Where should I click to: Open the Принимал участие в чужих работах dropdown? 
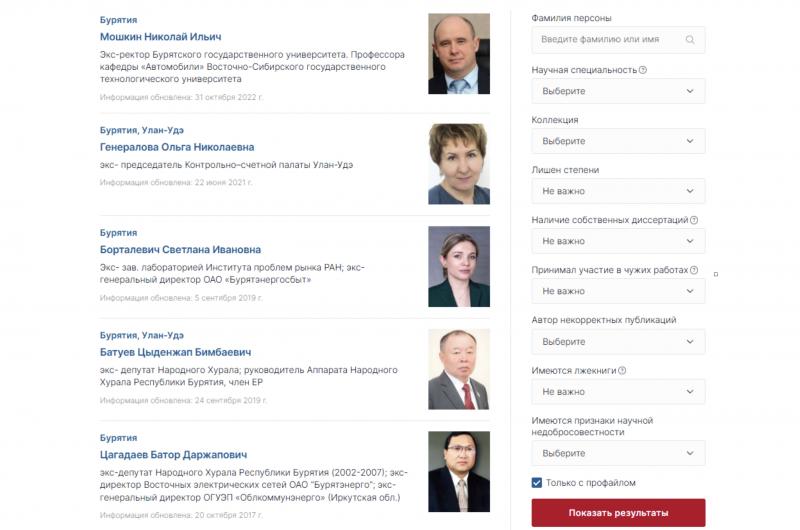[x=618, y=291]
